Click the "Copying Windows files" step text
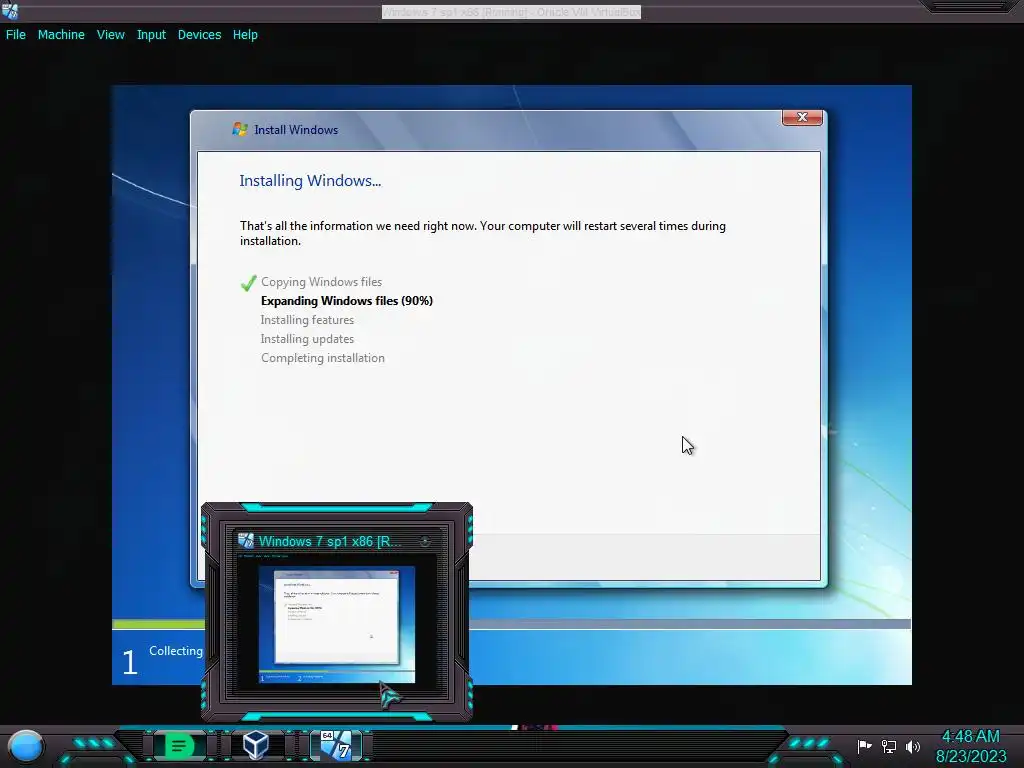This screenshot has height=768, width=1024. click(321, 282)
